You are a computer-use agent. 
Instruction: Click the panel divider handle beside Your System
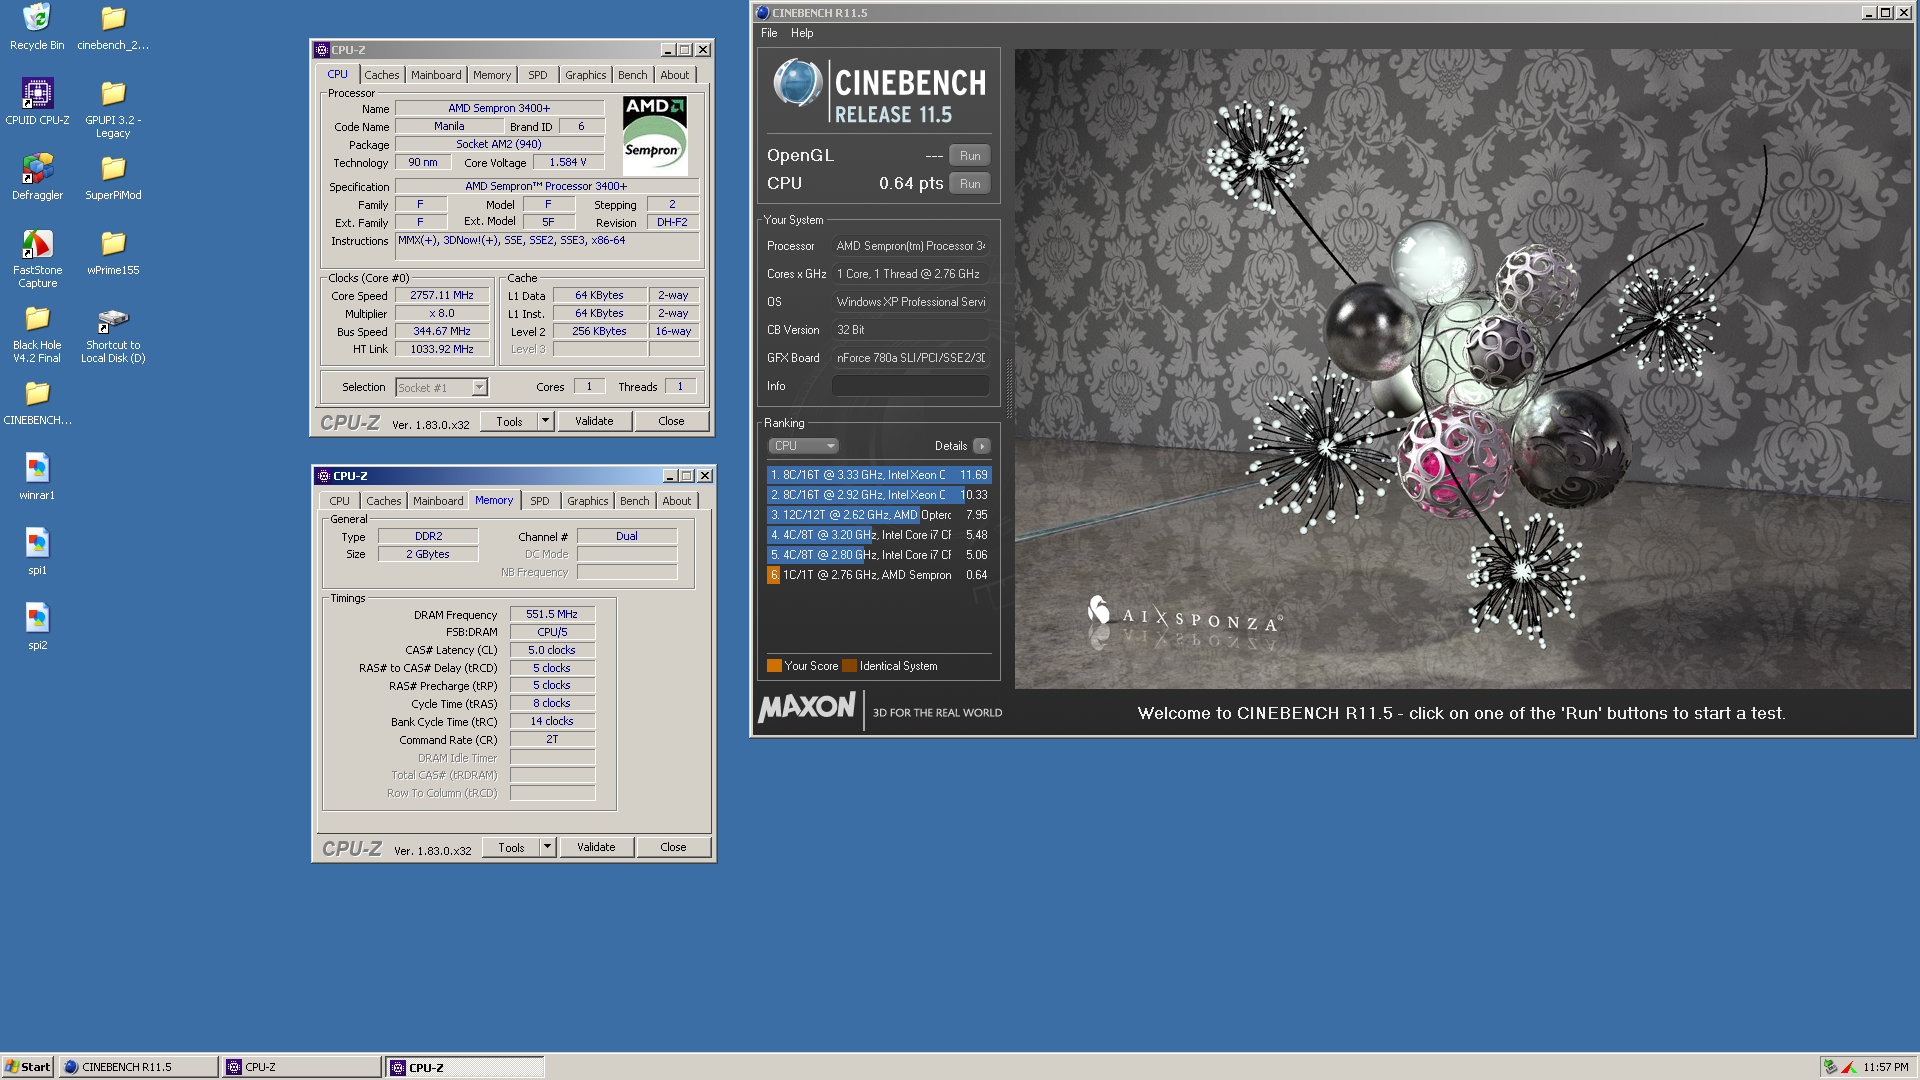tap(1008, 388)
